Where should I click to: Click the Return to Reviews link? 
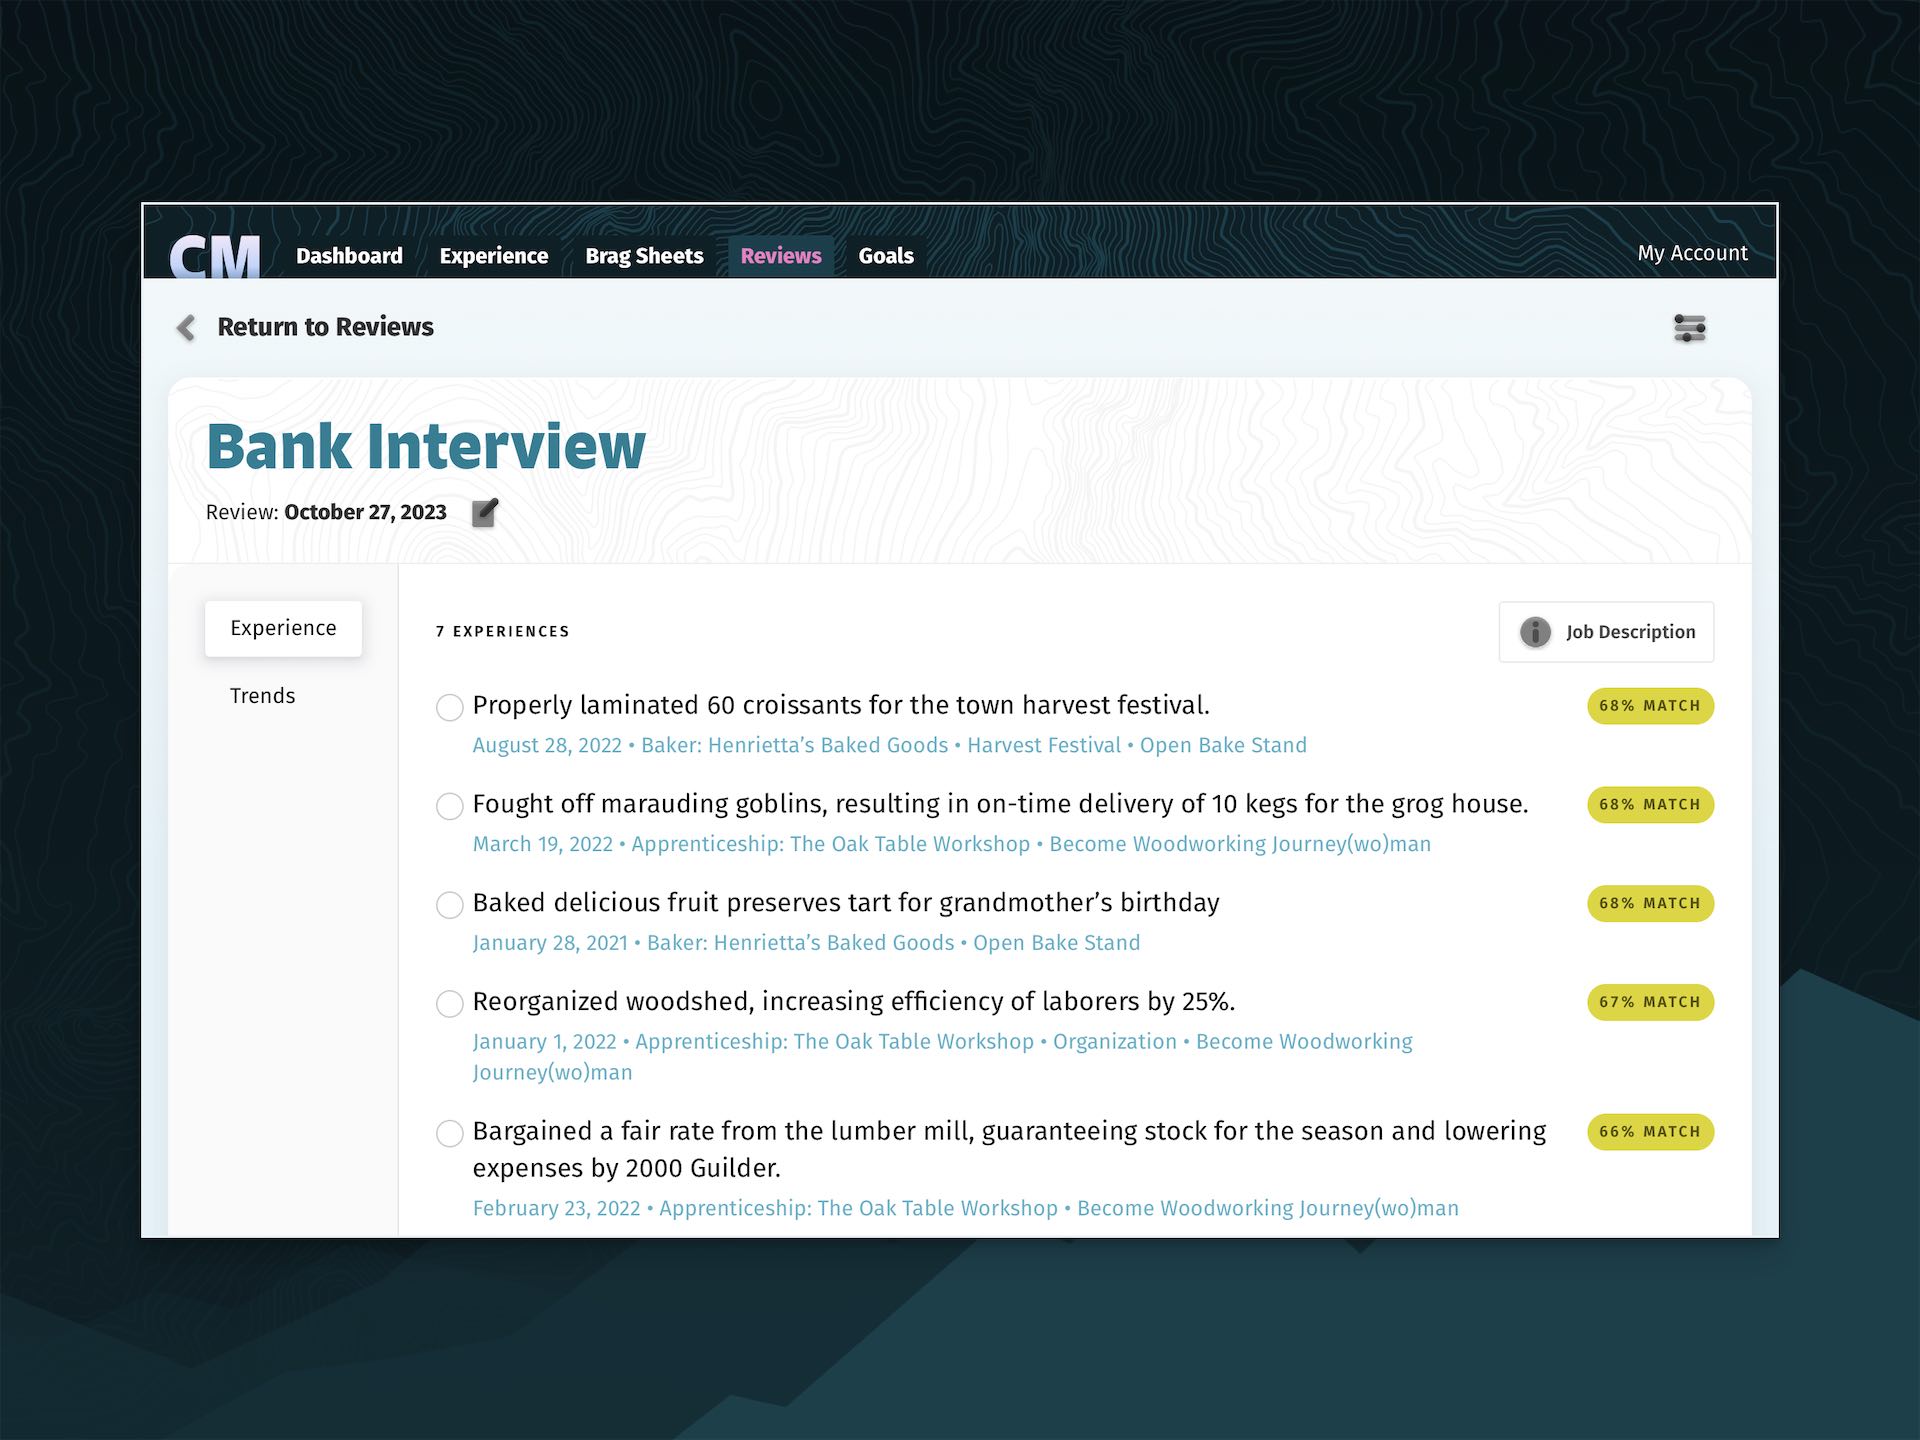[325, 327]
